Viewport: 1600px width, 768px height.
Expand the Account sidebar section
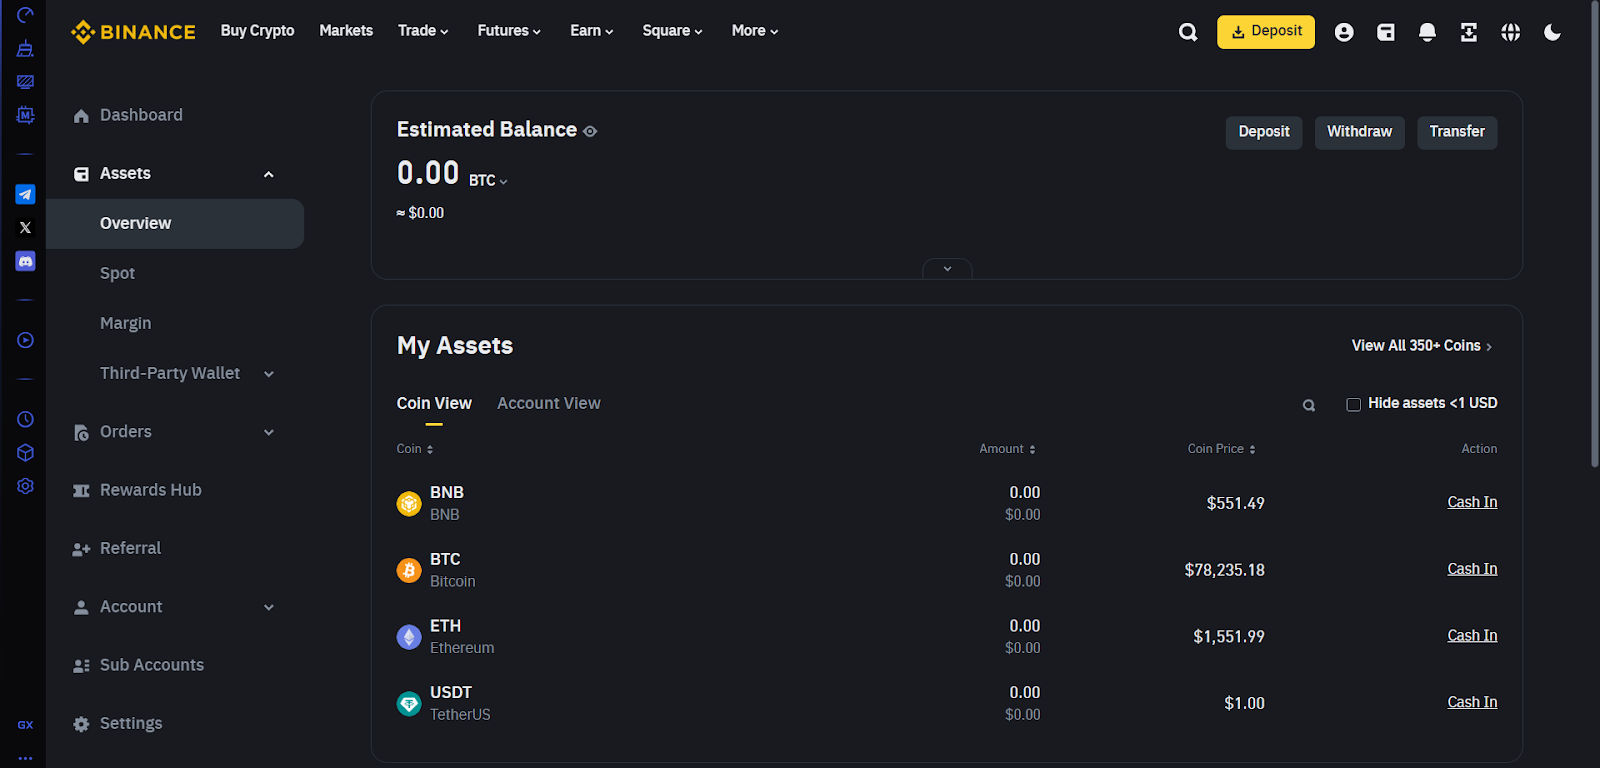(x=268, y=607)
